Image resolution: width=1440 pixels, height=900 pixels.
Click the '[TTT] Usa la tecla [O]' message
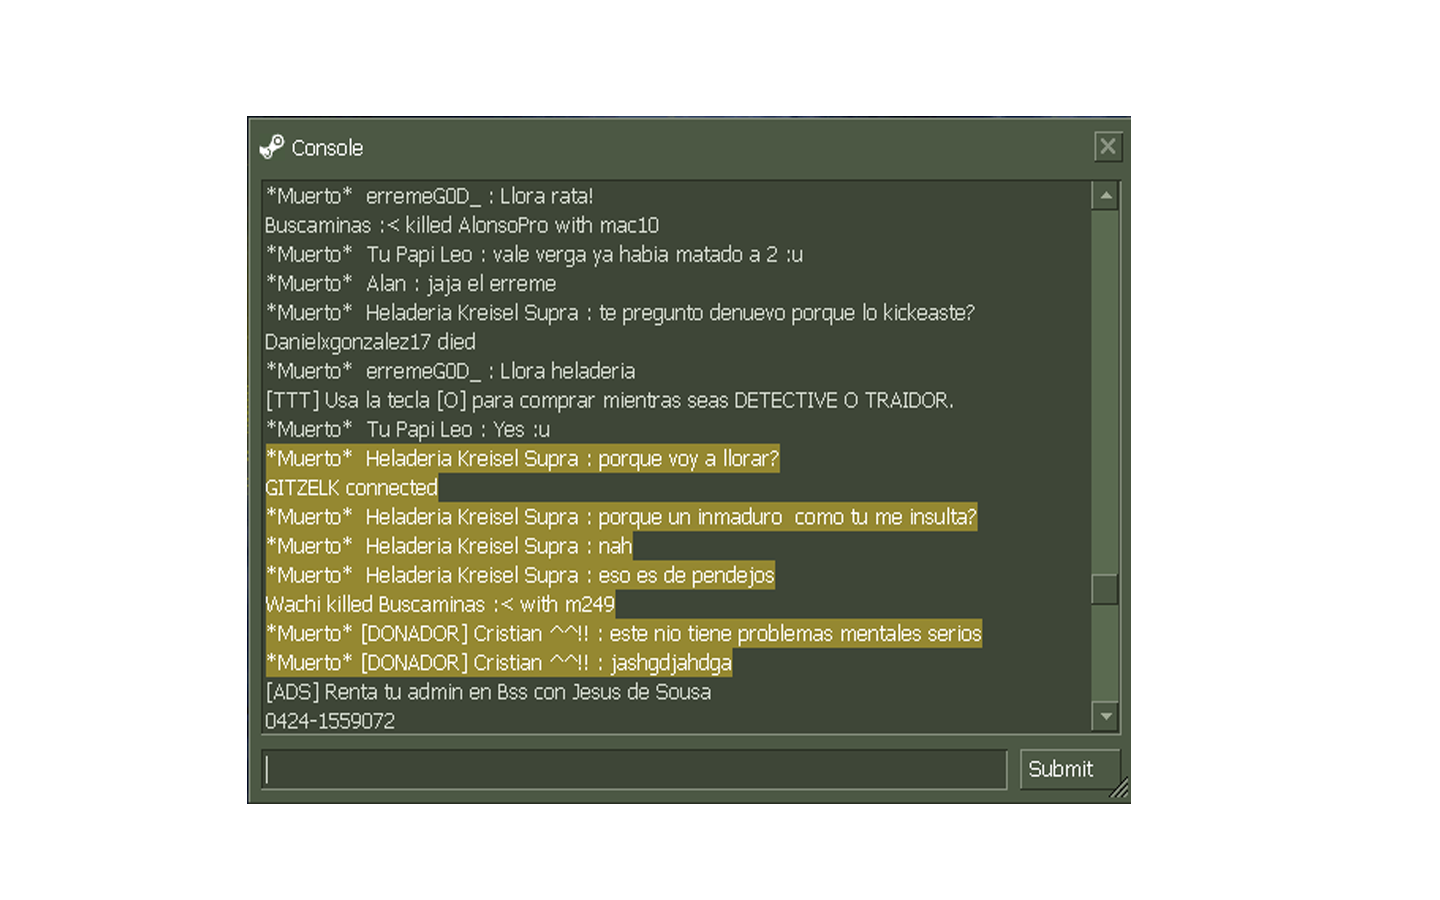point(609,400)
